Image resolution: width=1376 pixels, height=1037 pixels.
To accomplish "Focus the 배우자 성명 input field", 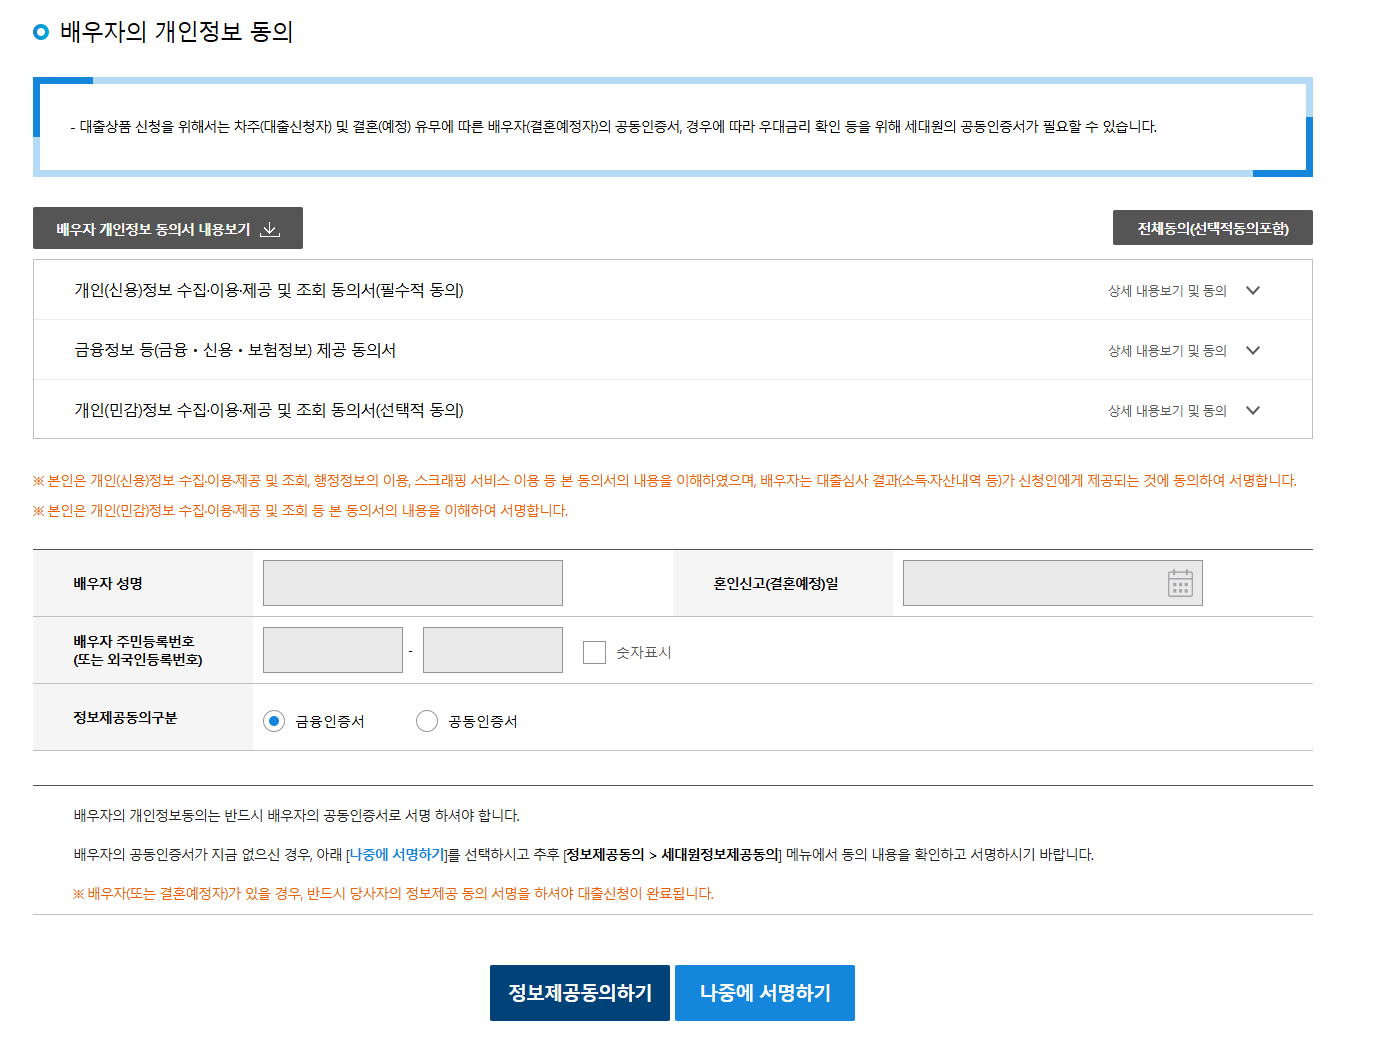I will tap(413, 583).
